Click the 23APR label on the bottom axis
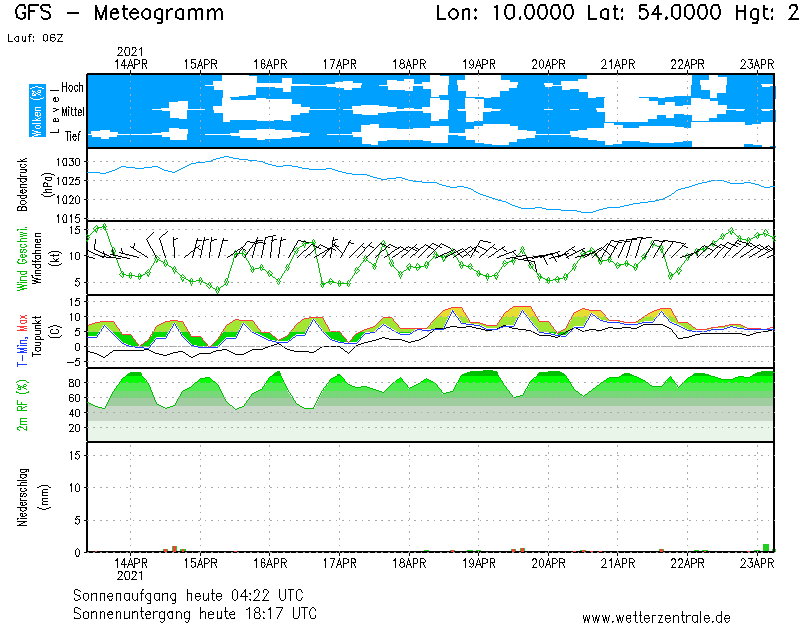 point(757,564)
